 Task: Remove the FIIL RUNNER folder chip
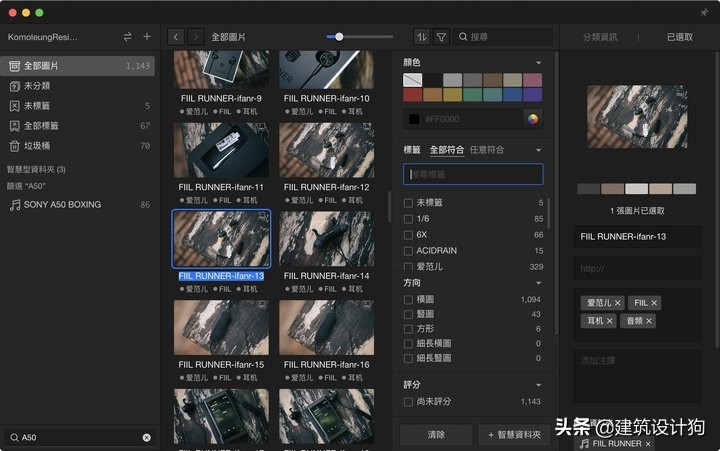[648, 444]
